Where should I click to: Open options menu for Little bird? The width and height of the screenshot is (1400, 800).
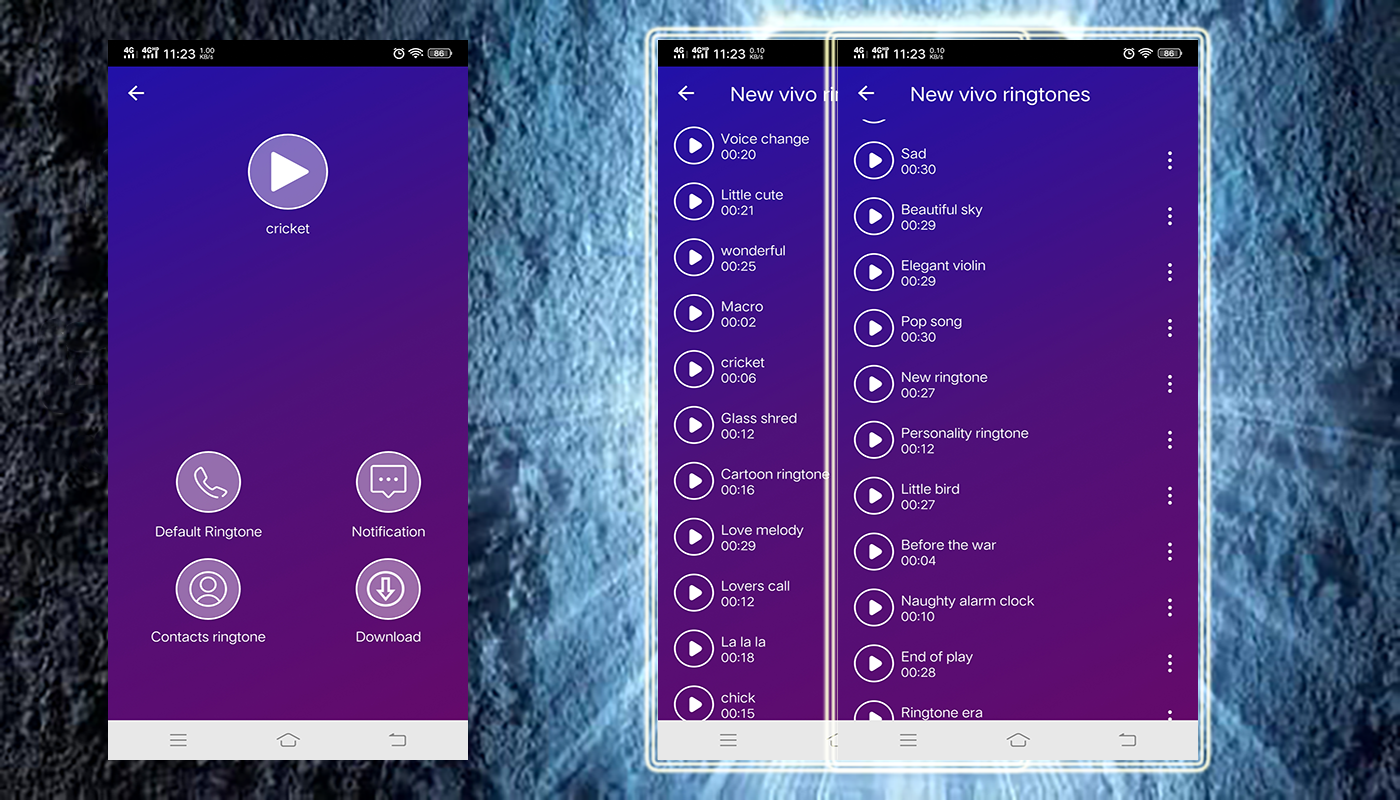click(x=1169, y=496)
